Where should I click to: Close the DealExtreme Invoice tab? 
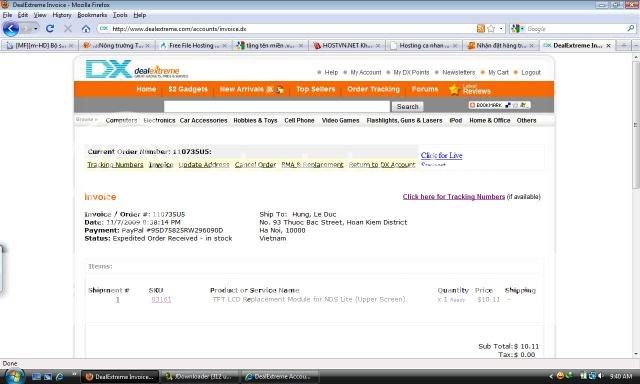[609, 46]
